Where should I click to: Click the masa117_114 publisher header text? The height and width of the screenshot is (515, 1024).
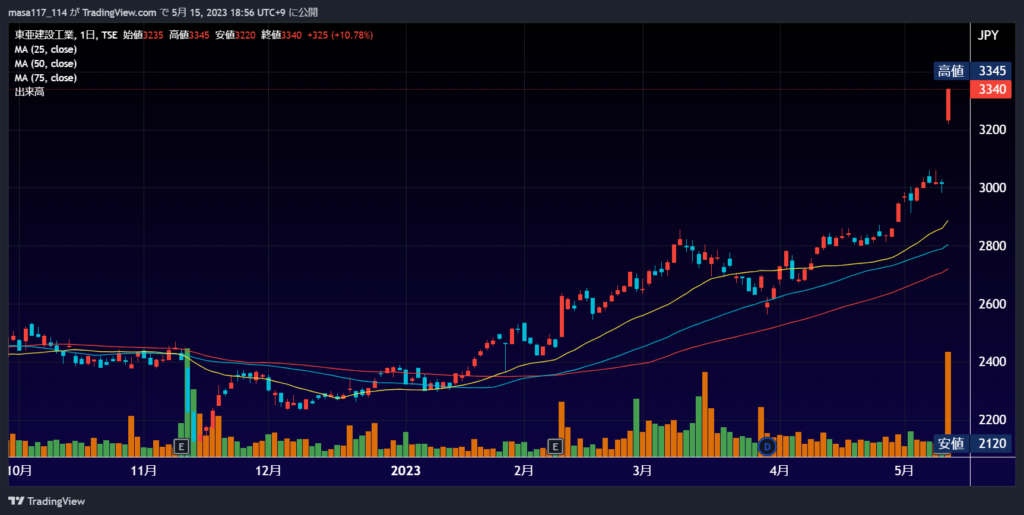coord(37,12)
